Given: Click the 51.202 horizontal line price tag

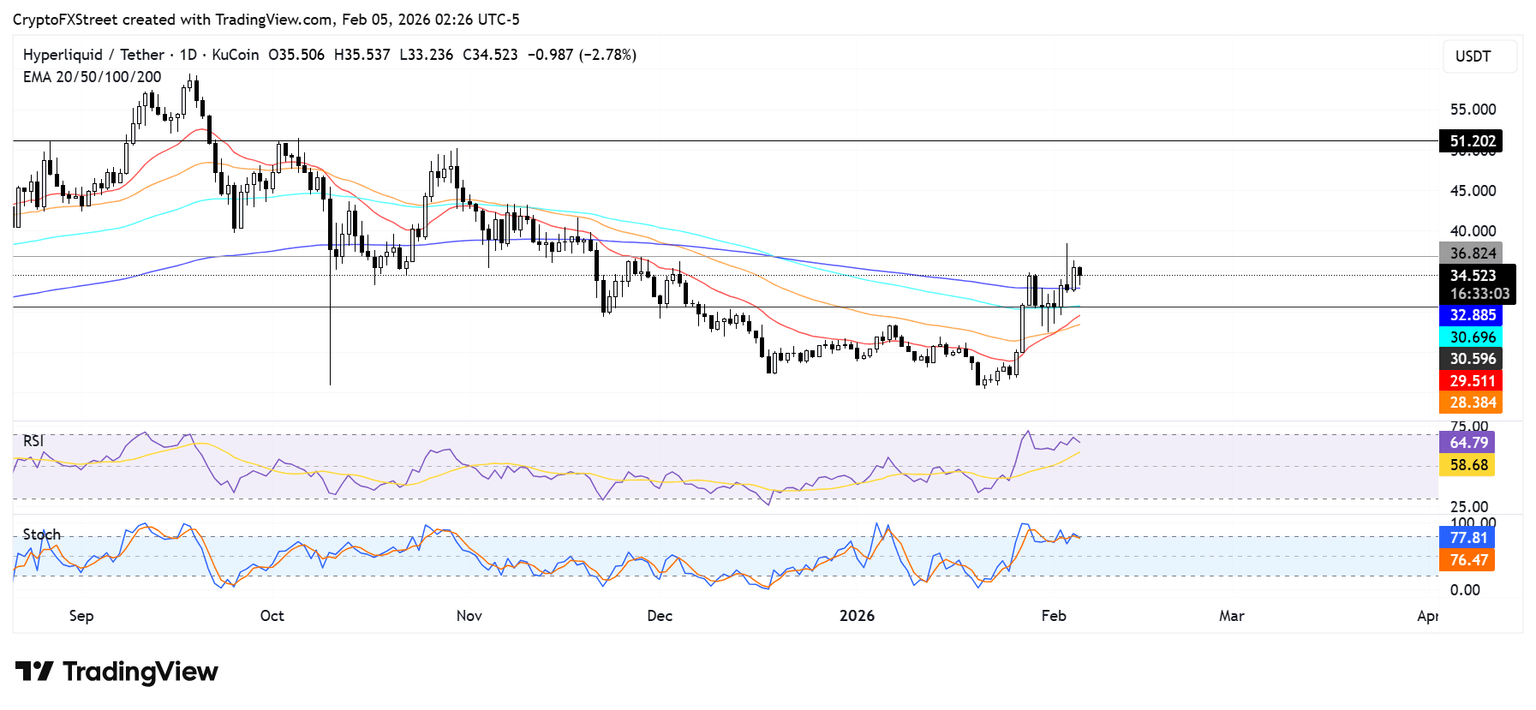Looking at the screenshot, I should tap(1467, 142).
